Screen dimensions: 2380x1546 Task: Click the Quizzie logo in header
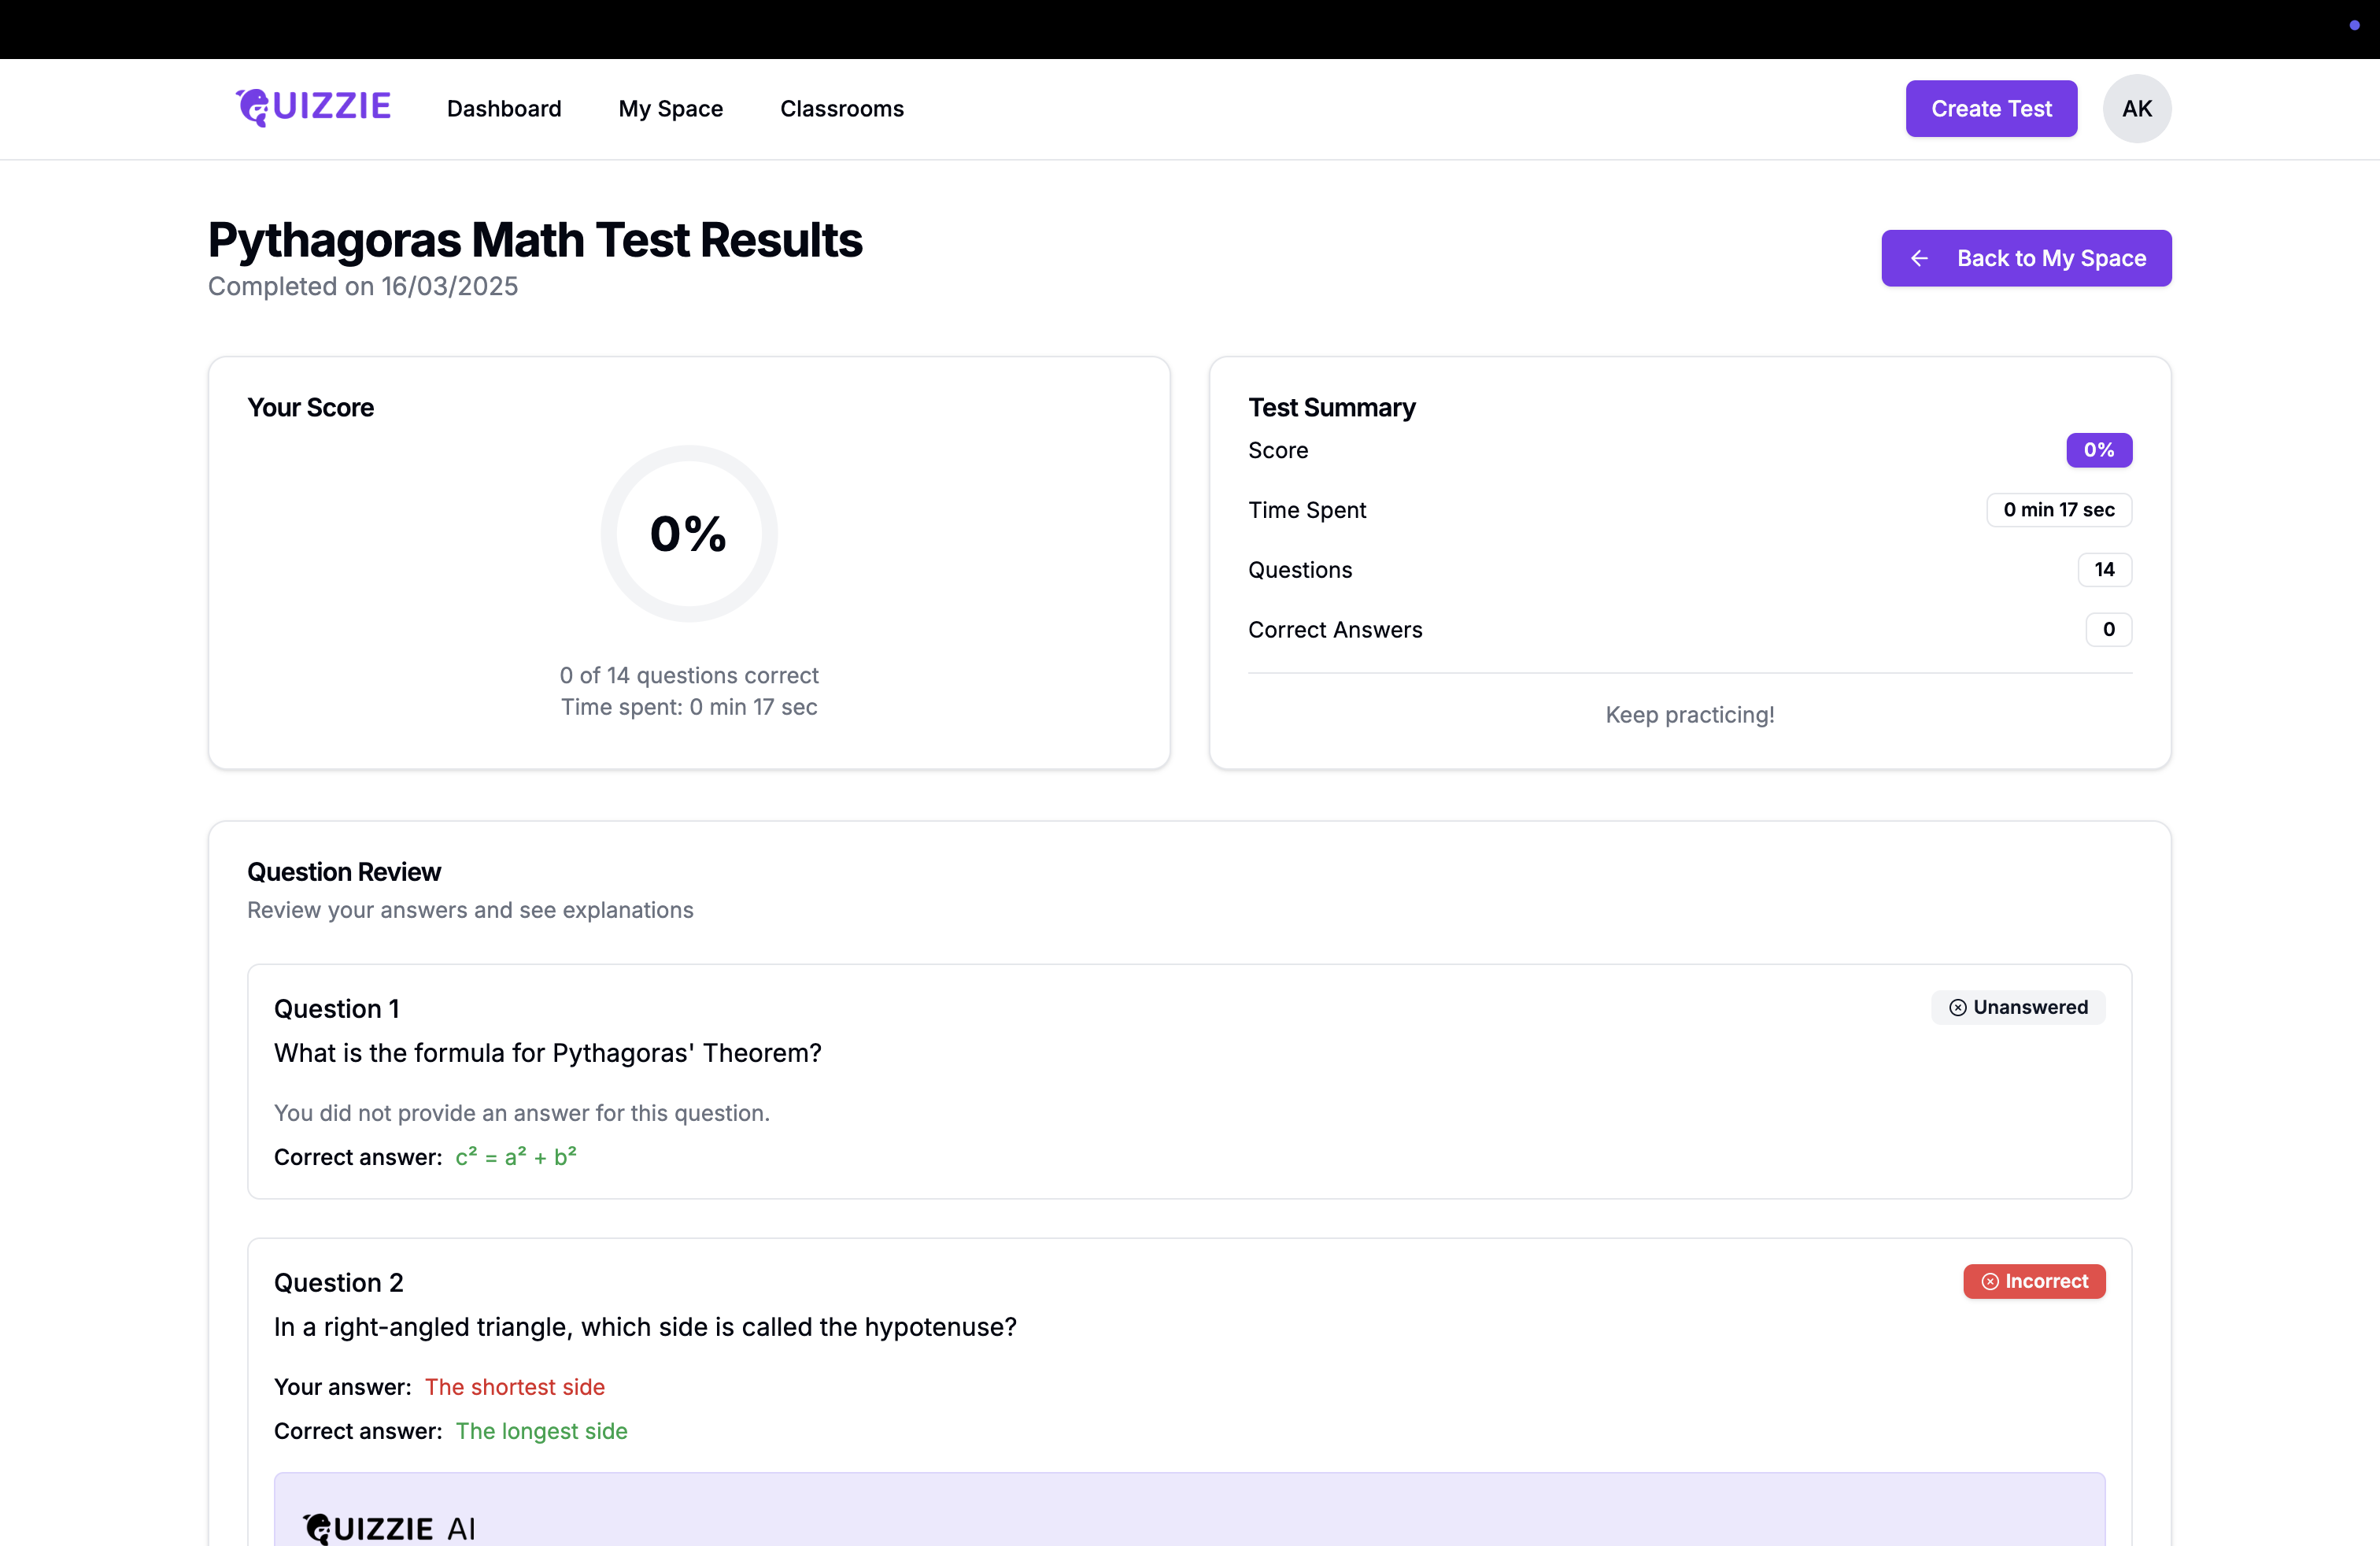313,107
